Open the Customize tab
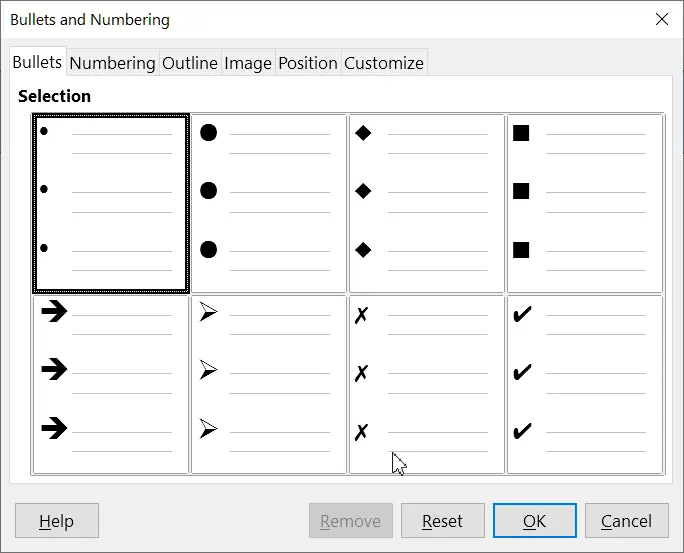This screenshot has height=553, width=684. pyautogui.click(x=384, y=63)
